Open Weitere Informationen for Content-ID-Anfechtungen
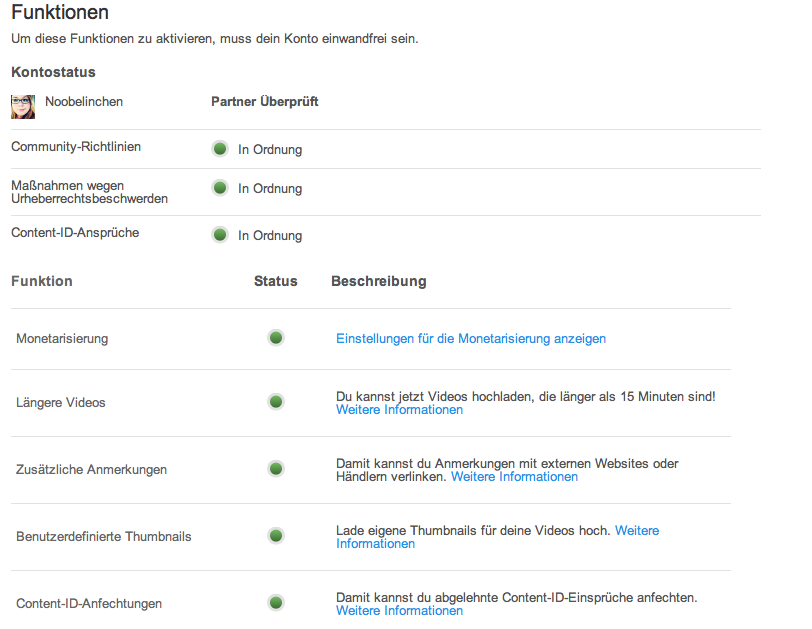Image resolution: width=812 pixels, height=629 pixels. pos(399,611)
